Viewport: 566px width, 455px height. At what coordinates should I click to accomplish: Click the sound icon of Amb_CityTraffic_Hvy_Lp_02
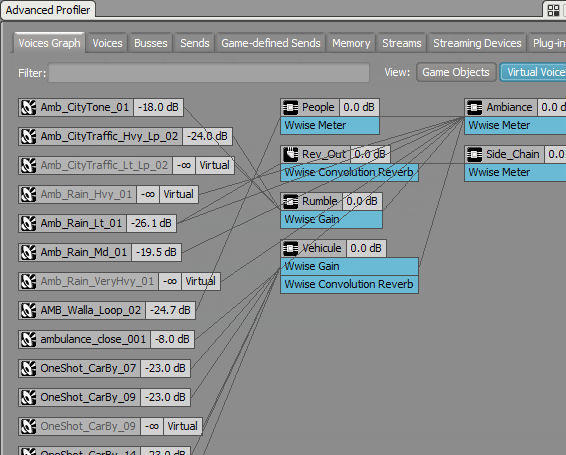[x=28, y=136]
